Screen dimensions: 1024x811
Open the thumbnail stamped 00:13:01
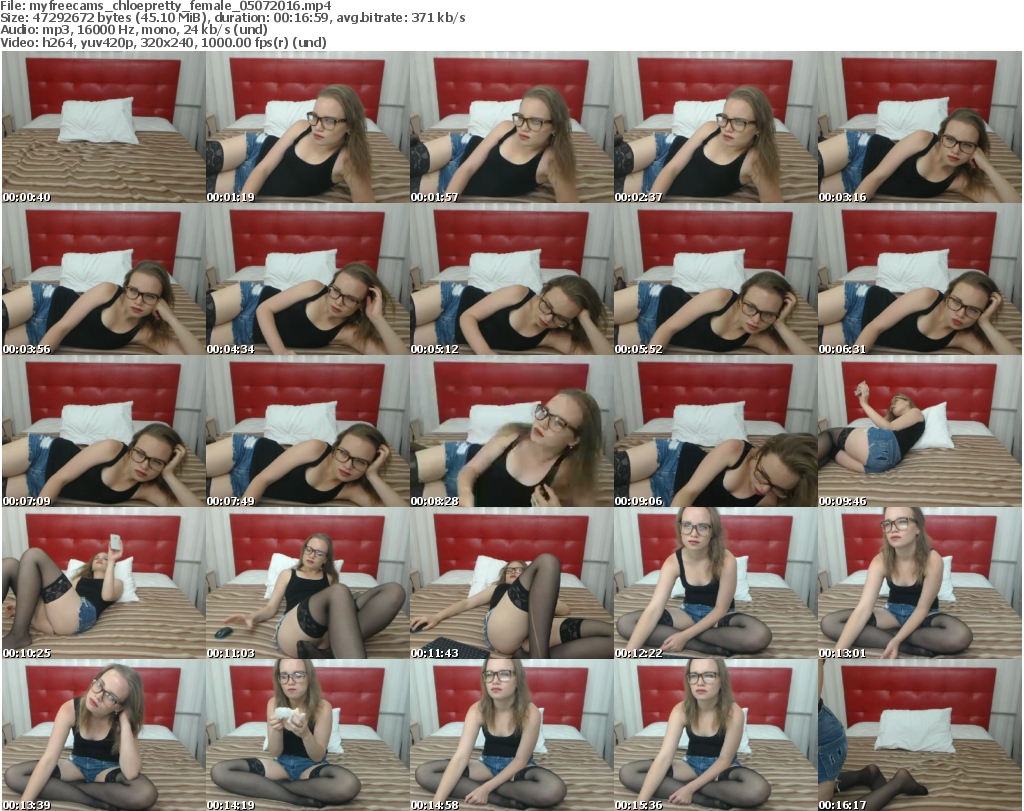point(919,584)
